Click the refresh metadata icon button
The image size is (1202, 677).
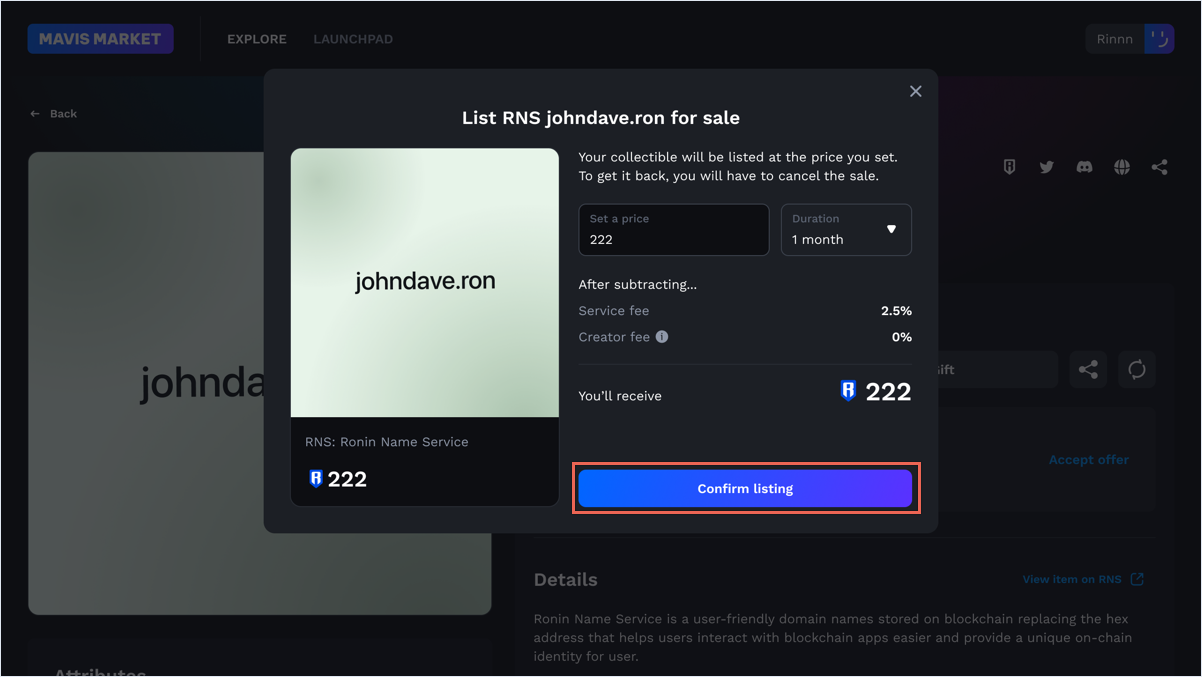point(1137,370)
